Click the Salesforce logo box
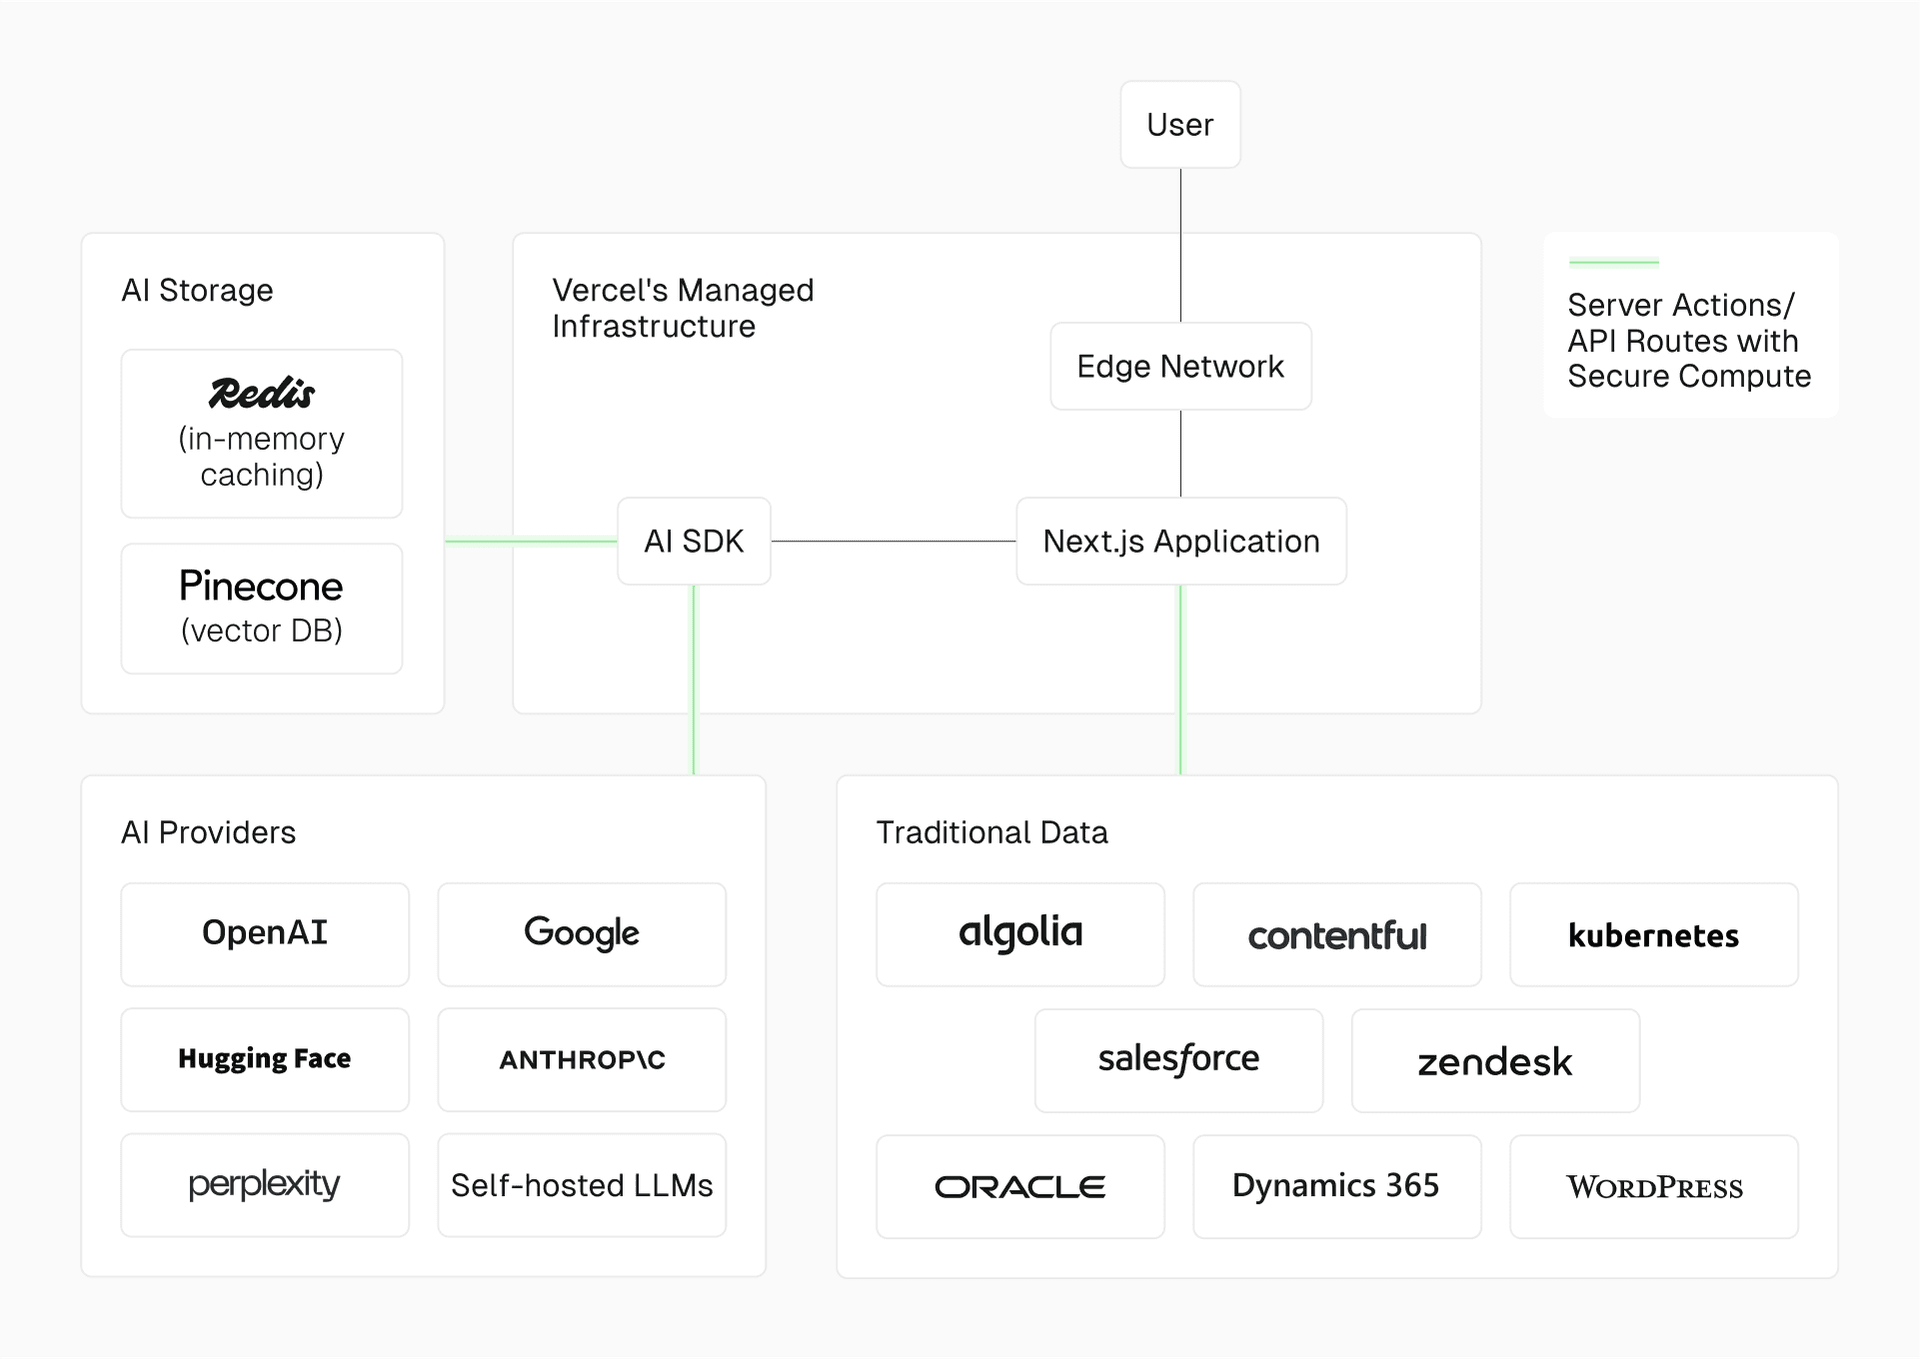The image size is (1920, 1359). pyautogui.click(x=1178, y=1060)
